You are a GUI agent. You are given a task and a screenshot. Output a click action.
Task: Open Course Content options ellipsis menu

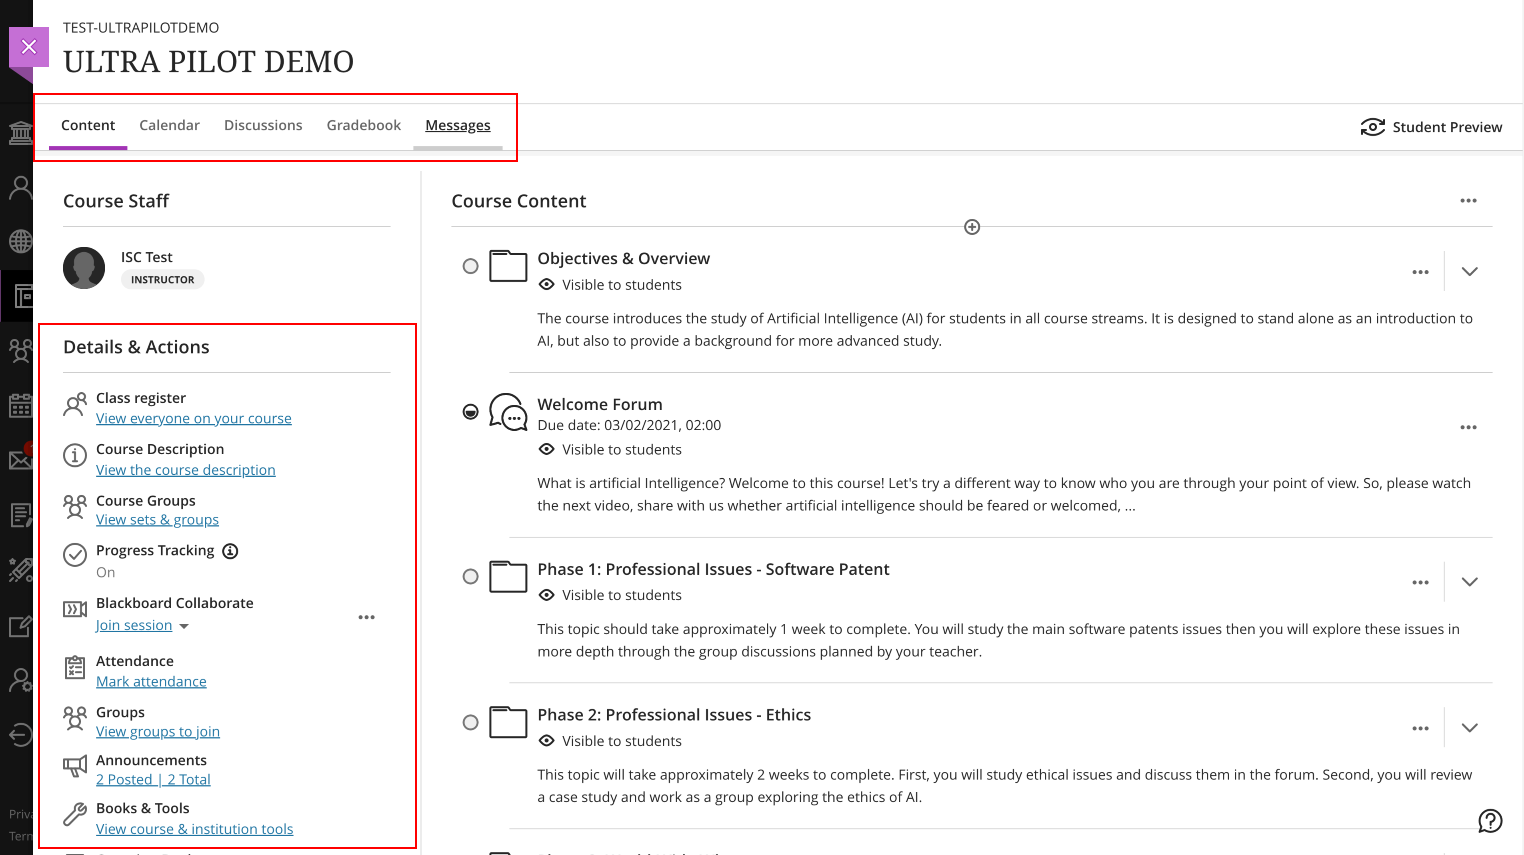tap(1468, 201)
